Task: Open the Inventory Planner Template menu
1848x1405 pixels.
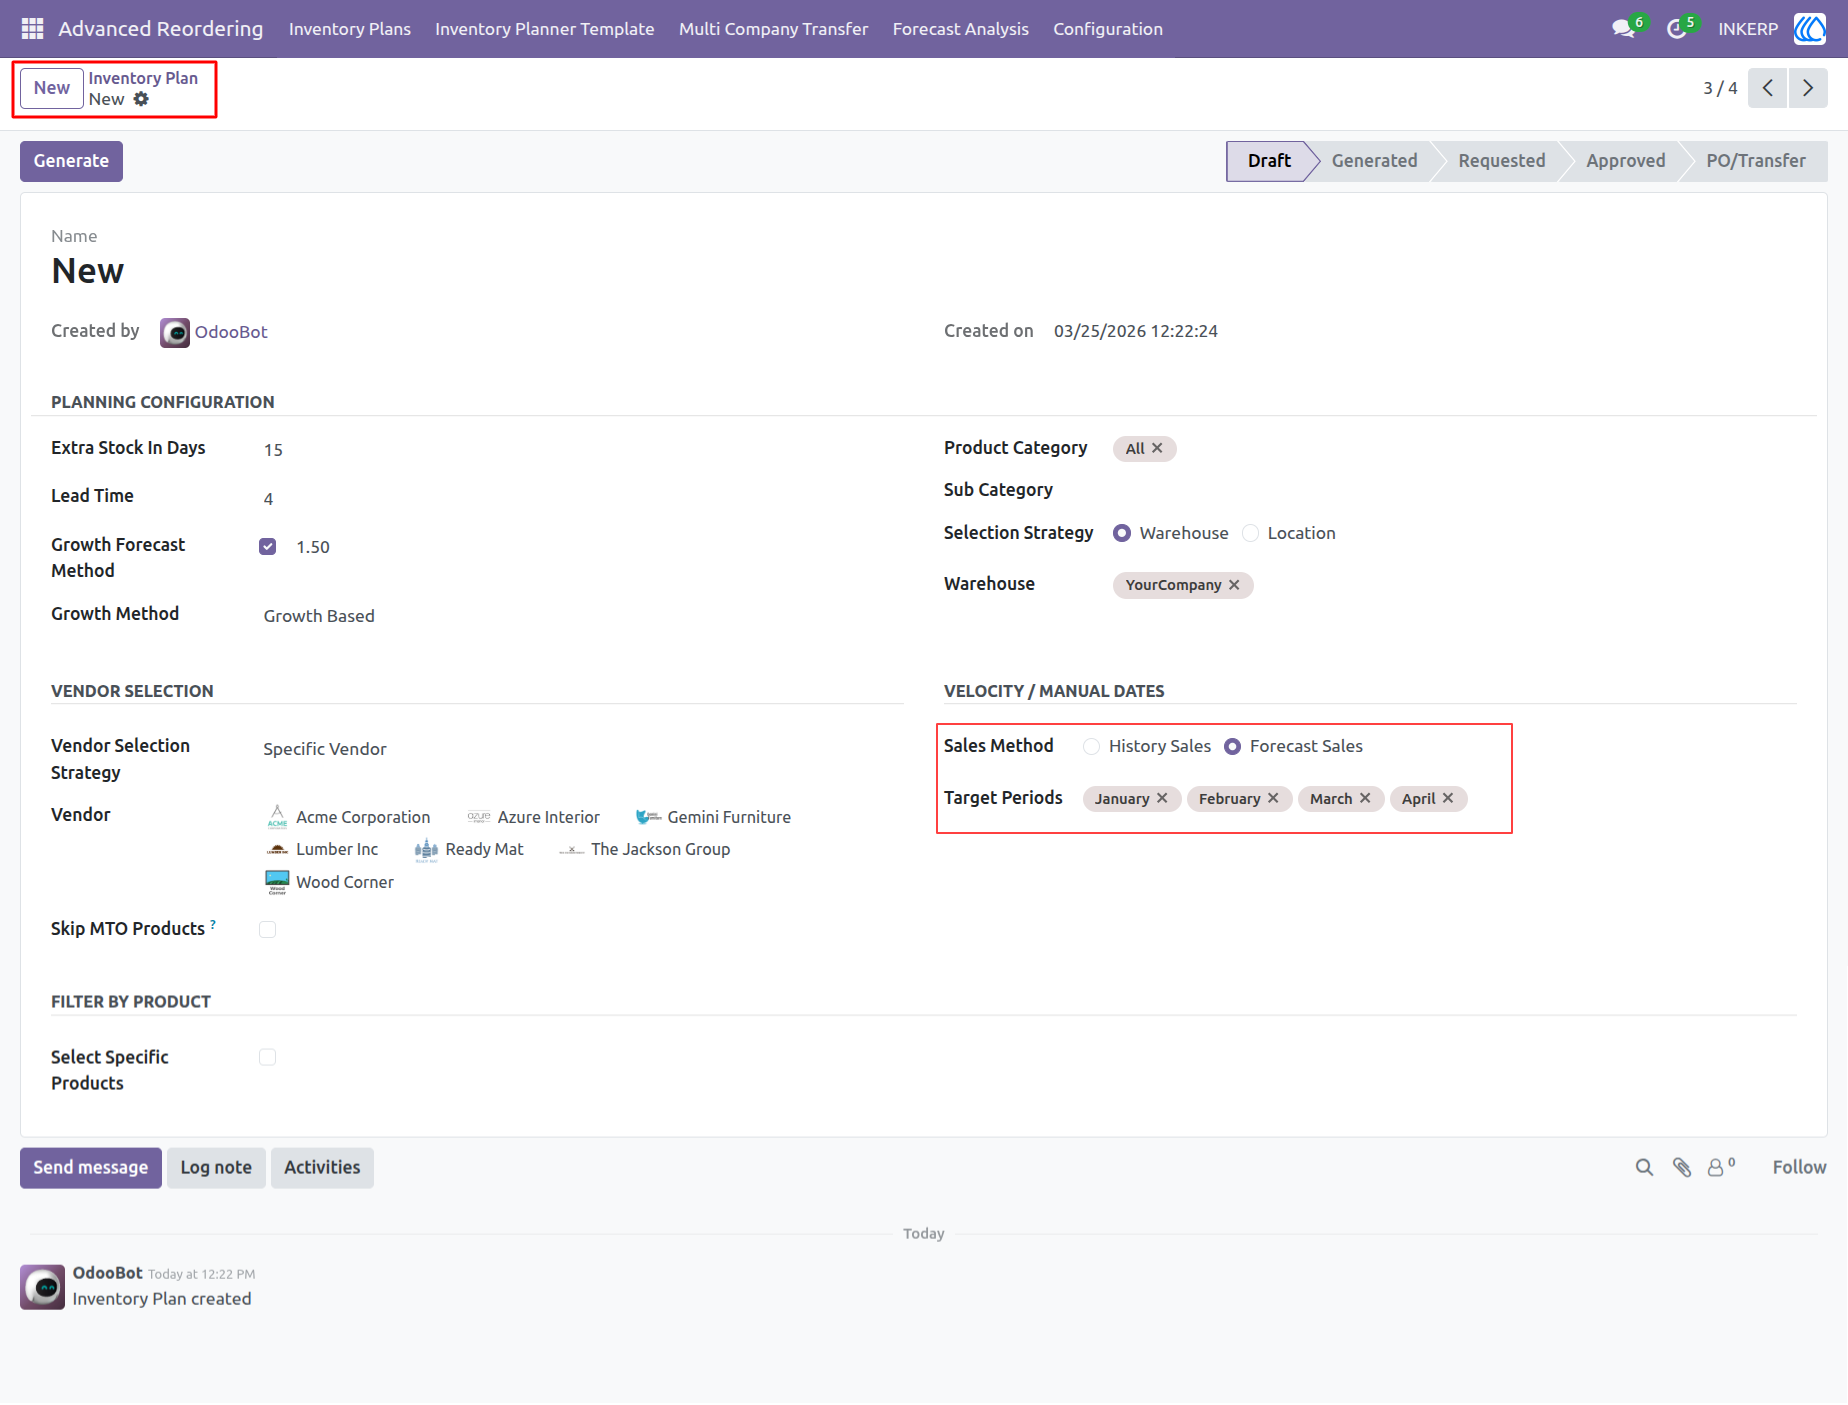Action: tap(545, 29)
